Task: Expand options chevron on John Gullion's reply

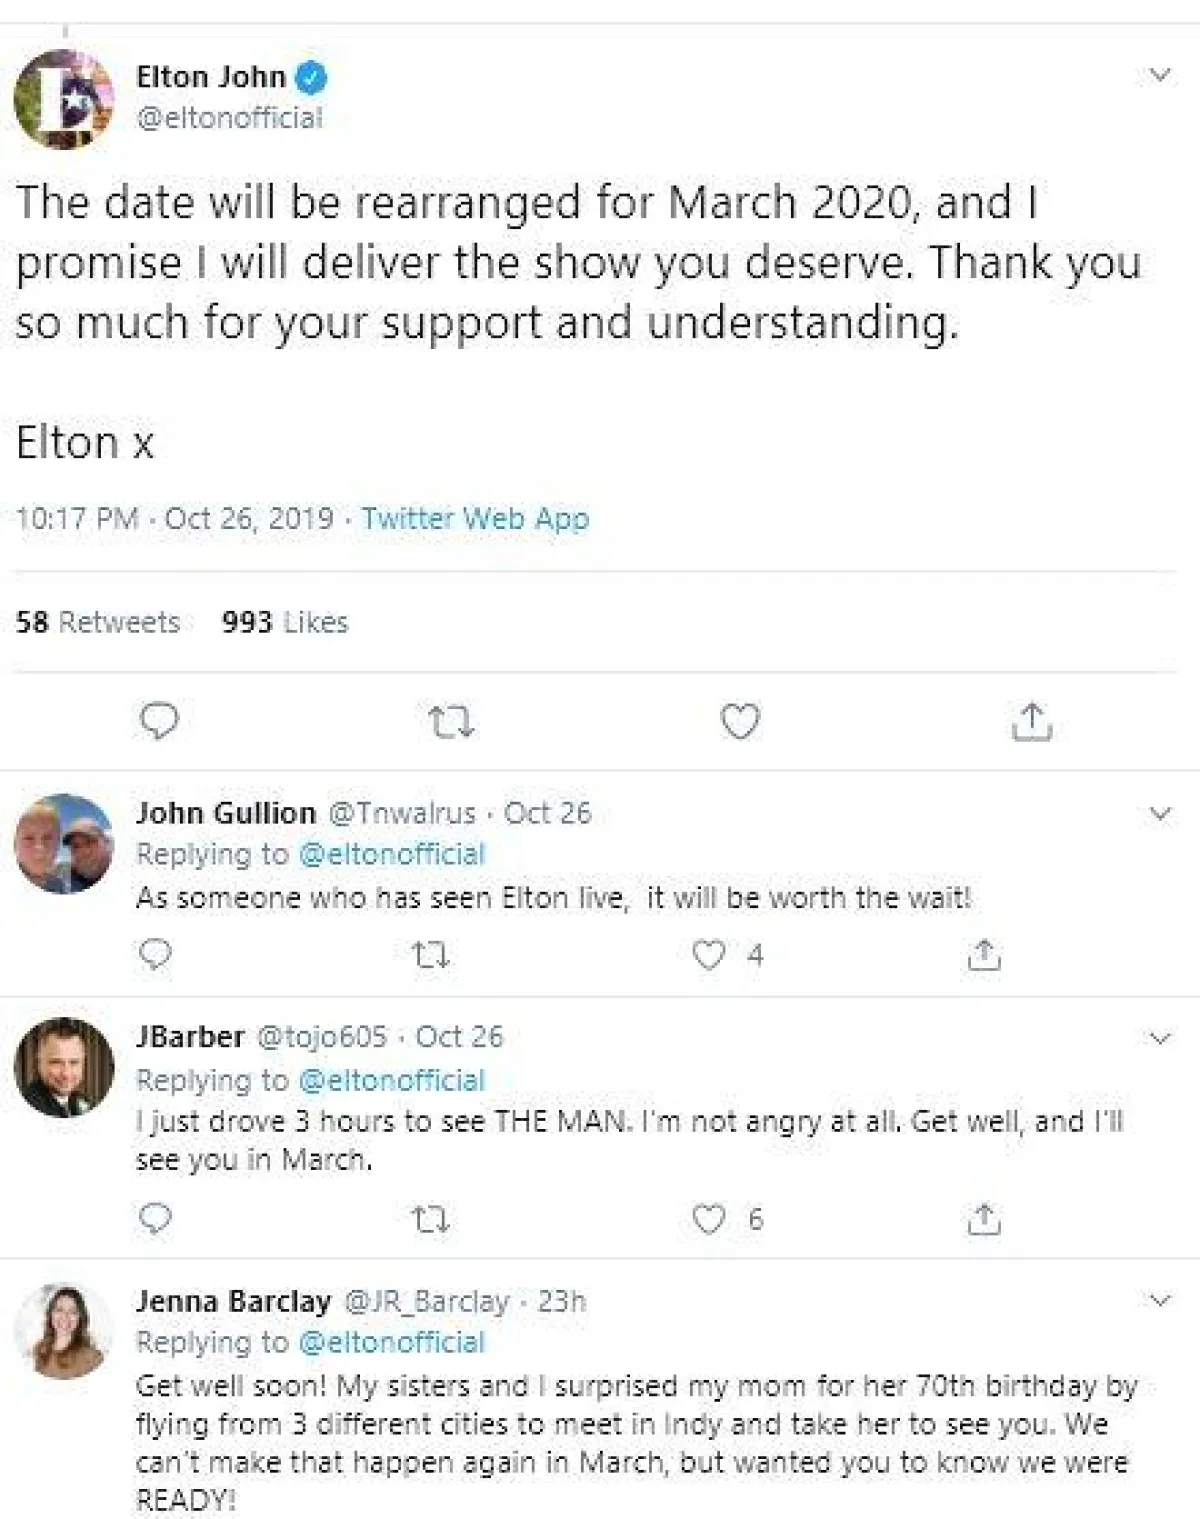Action: coord(1160,813)
